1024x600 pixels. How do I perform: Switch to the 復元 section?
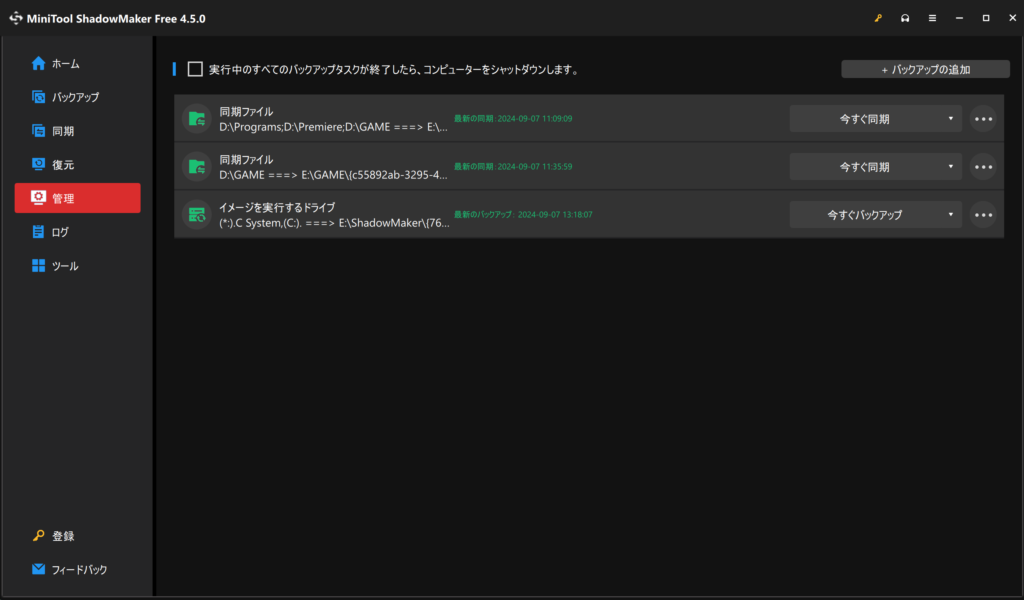coord(63,164)
